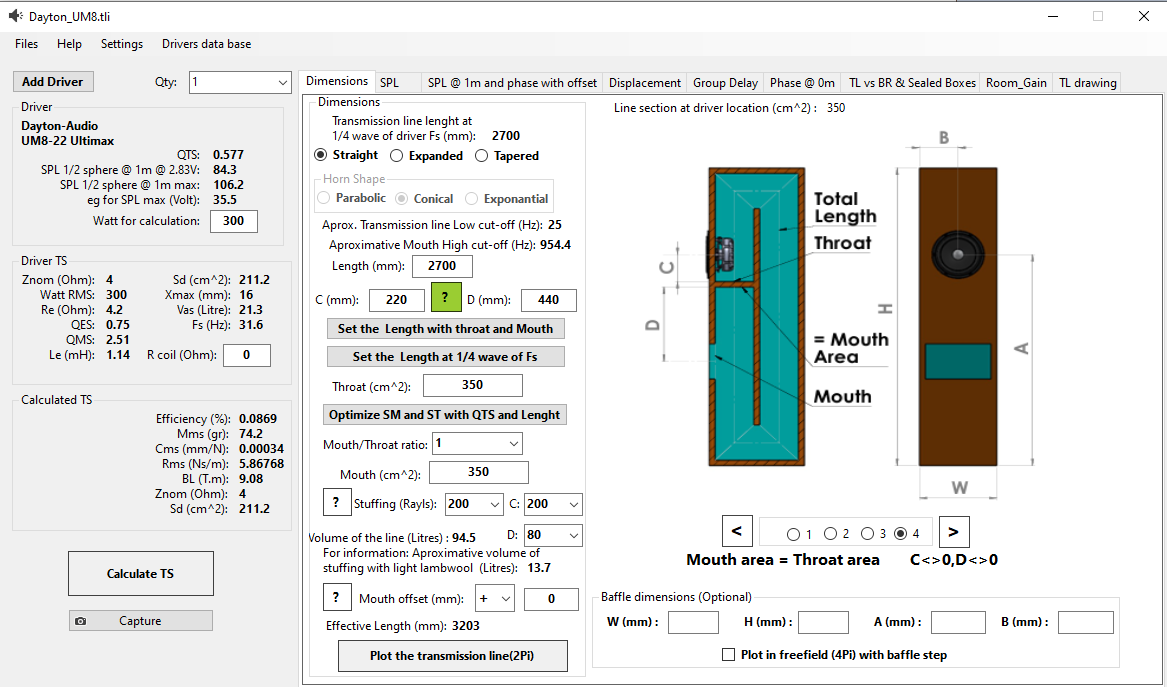Click the next arrow under the enclosure drawing

click(x=953, y=531)
